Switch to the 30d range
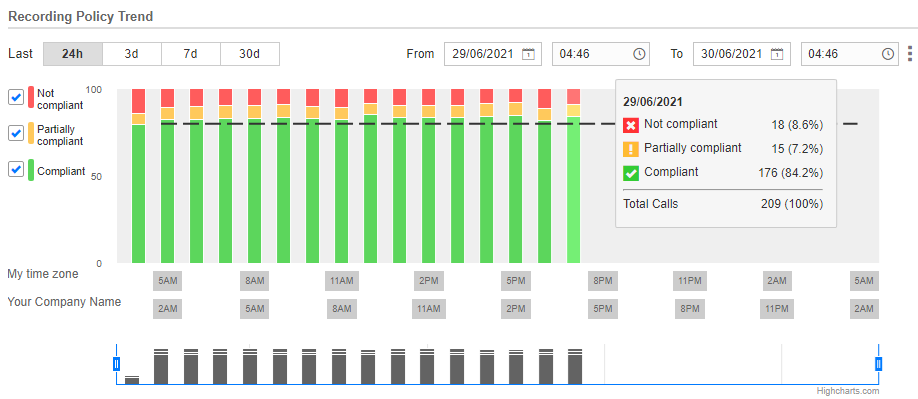This screenshot has width=918, height=399. point(250,54)
